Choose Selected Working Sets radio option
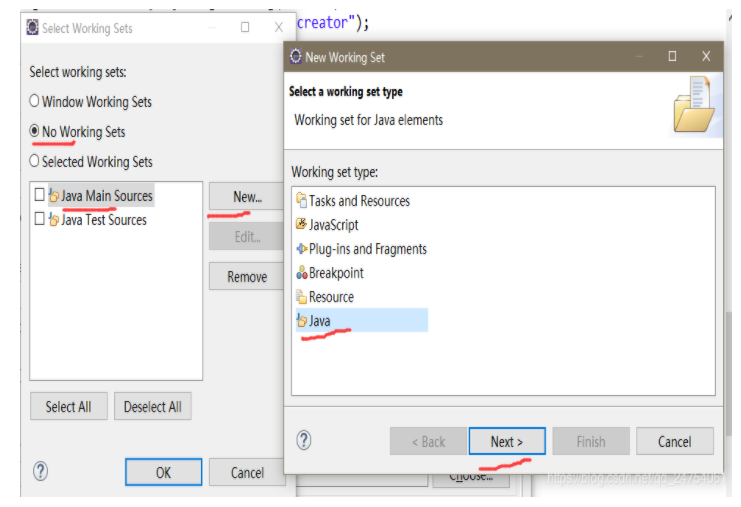 [x=34, y=161]
